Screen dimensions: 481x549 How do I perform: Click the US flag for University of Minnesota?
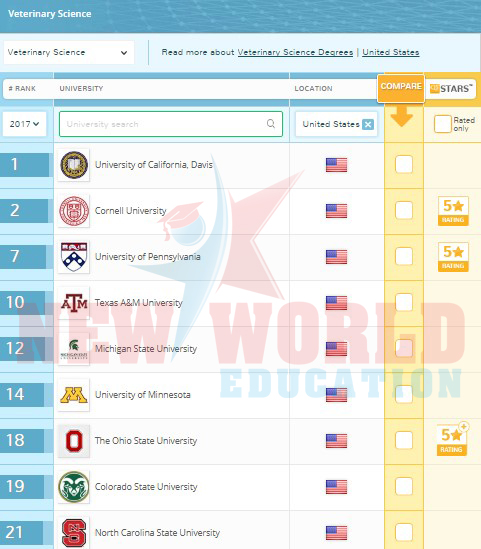tap(336, 395)
